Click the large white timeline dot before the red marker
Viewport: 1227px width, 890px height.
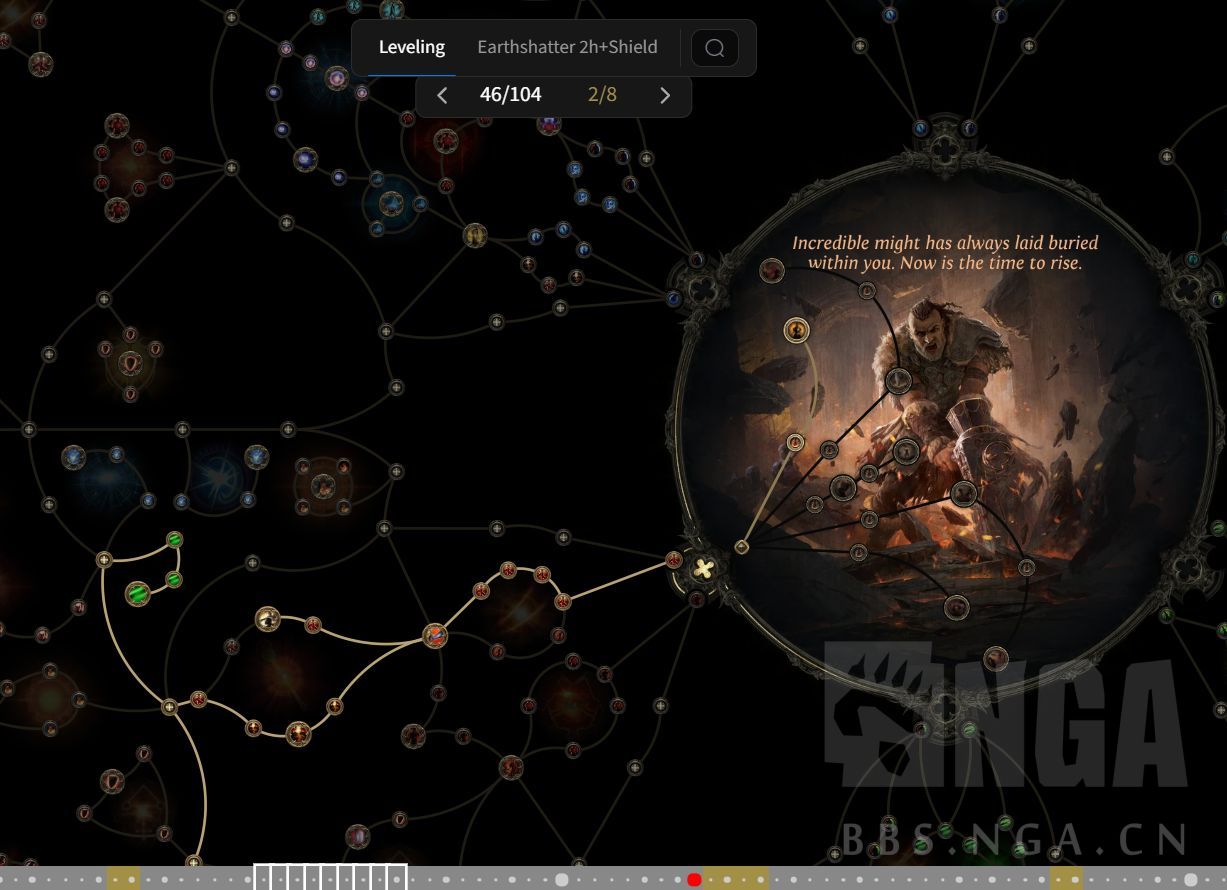click(562, 880)
